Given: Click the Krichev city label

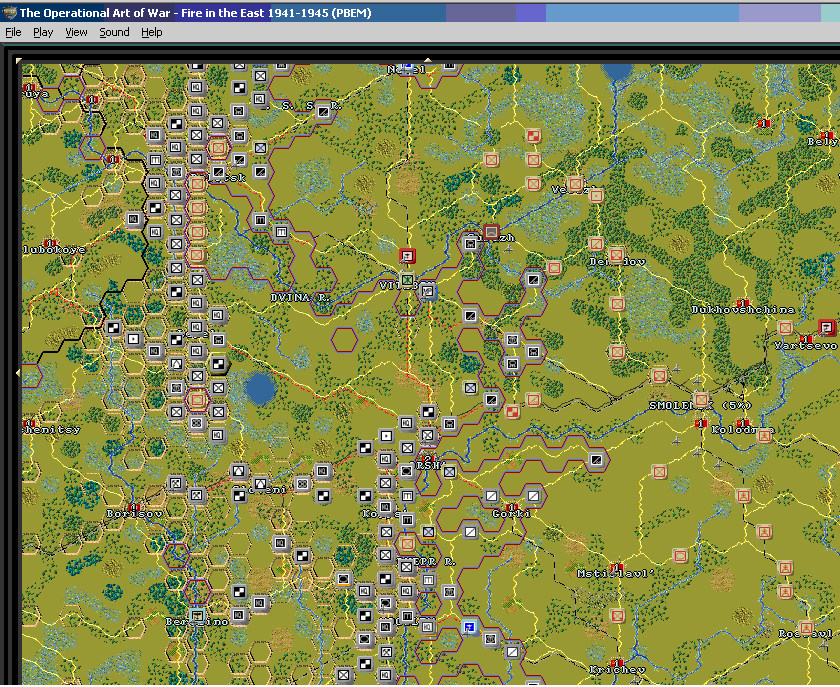Looking at the screenshot, I should click(x=617, y=669).
